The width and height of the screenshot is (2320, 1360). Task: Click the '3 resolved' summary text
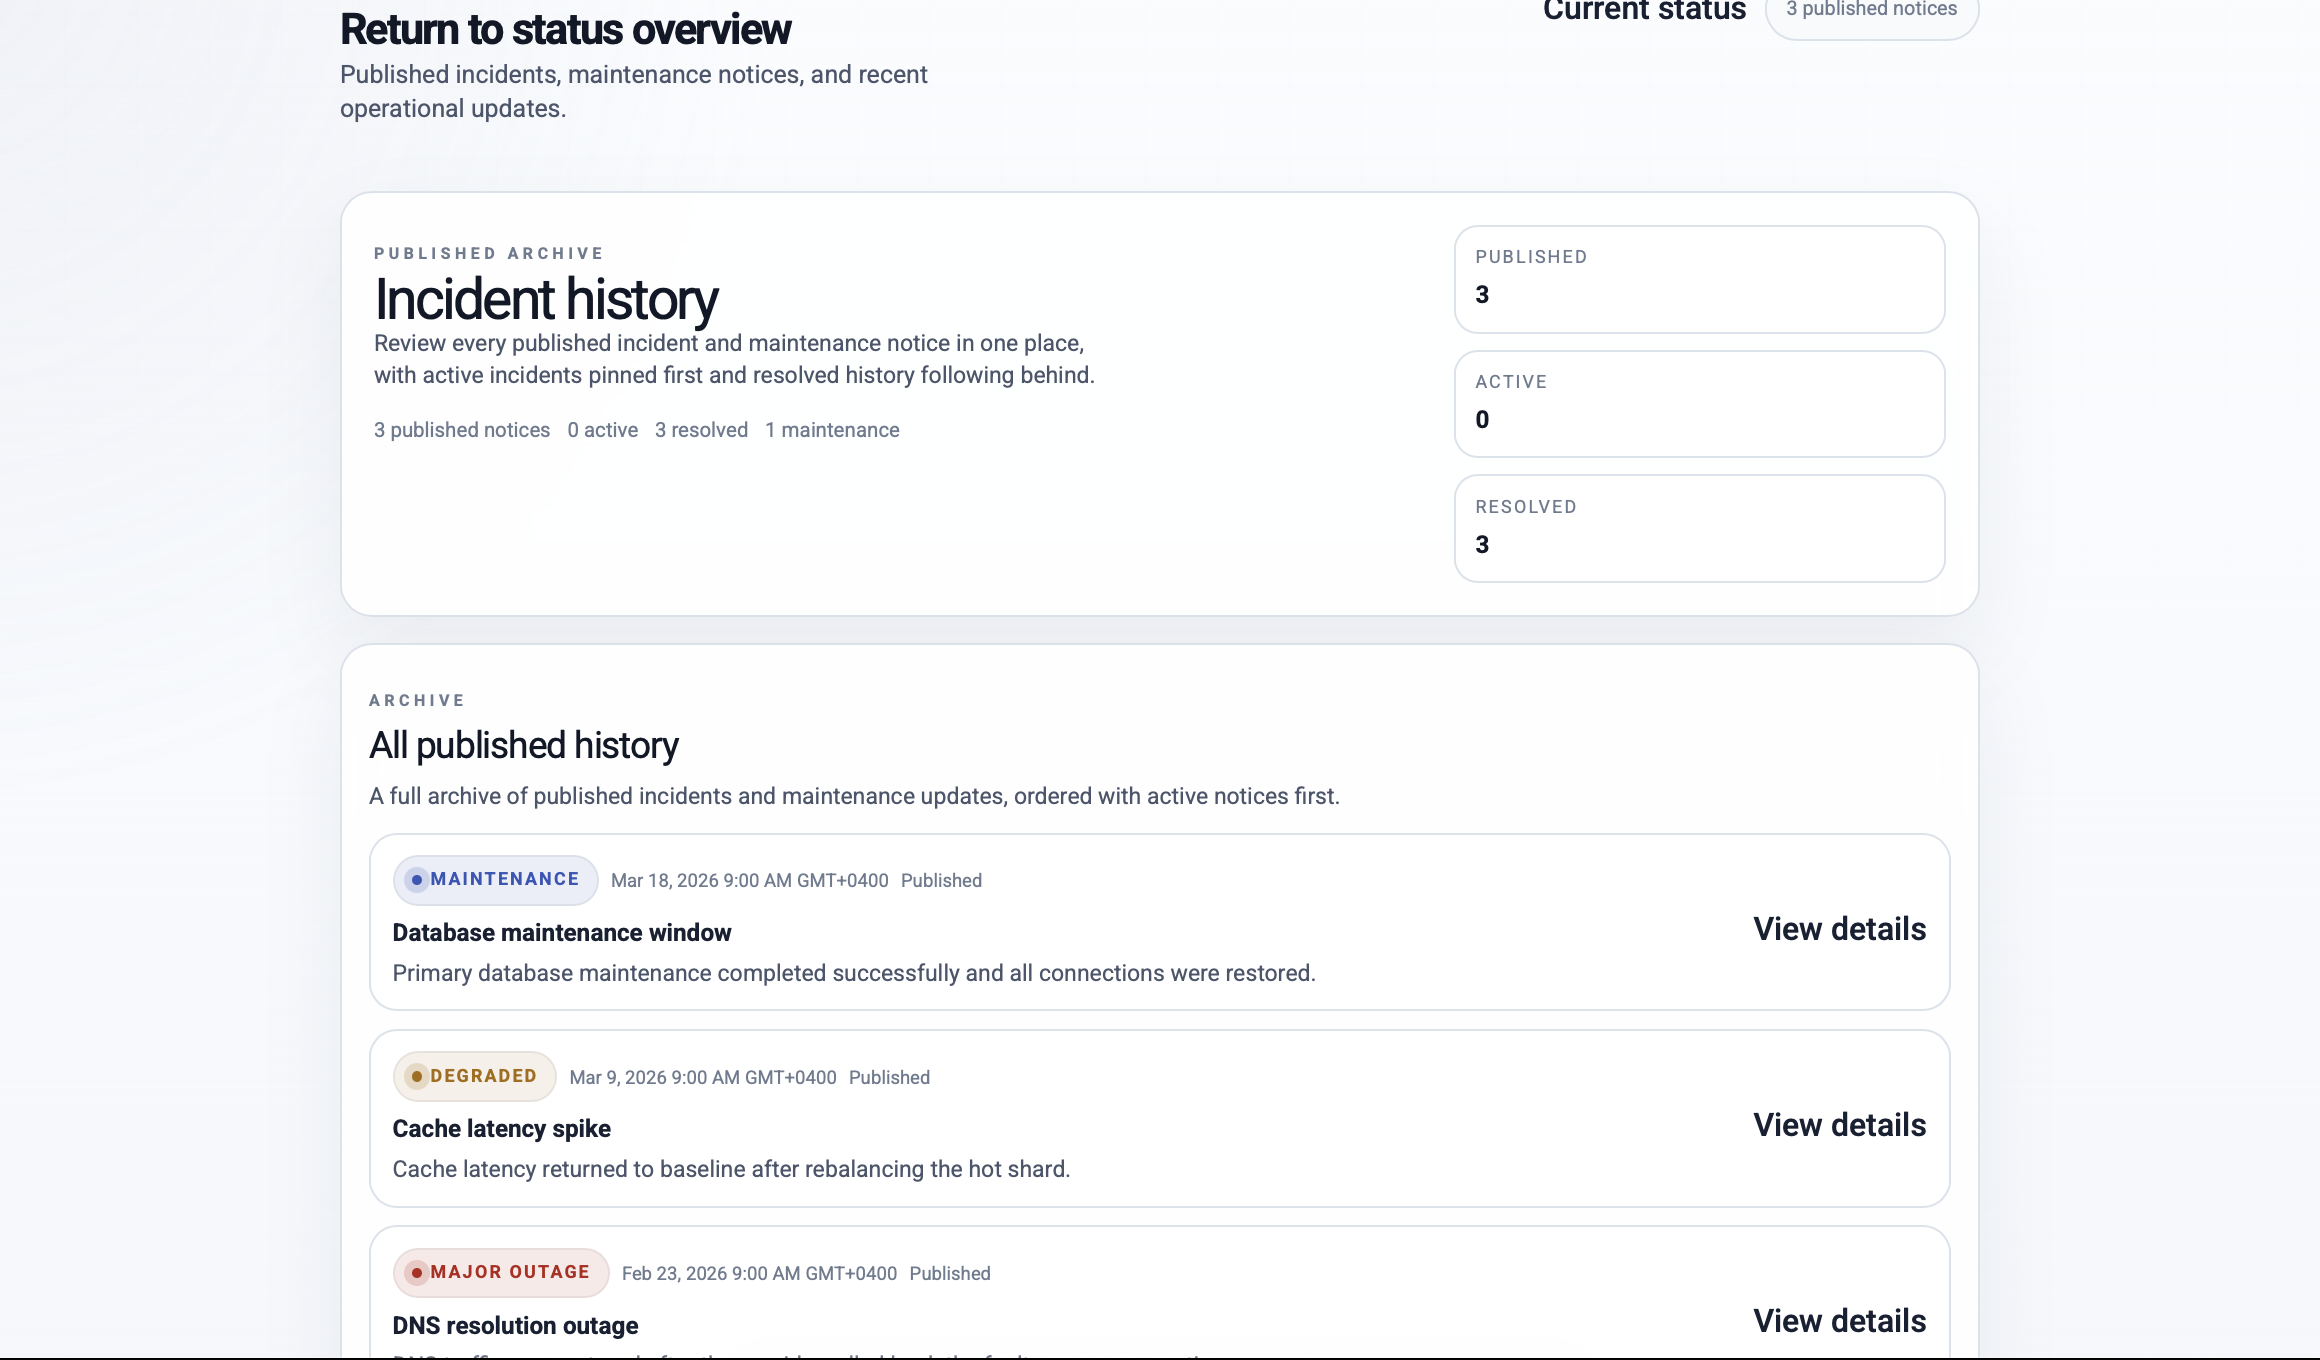coord(701,430)
